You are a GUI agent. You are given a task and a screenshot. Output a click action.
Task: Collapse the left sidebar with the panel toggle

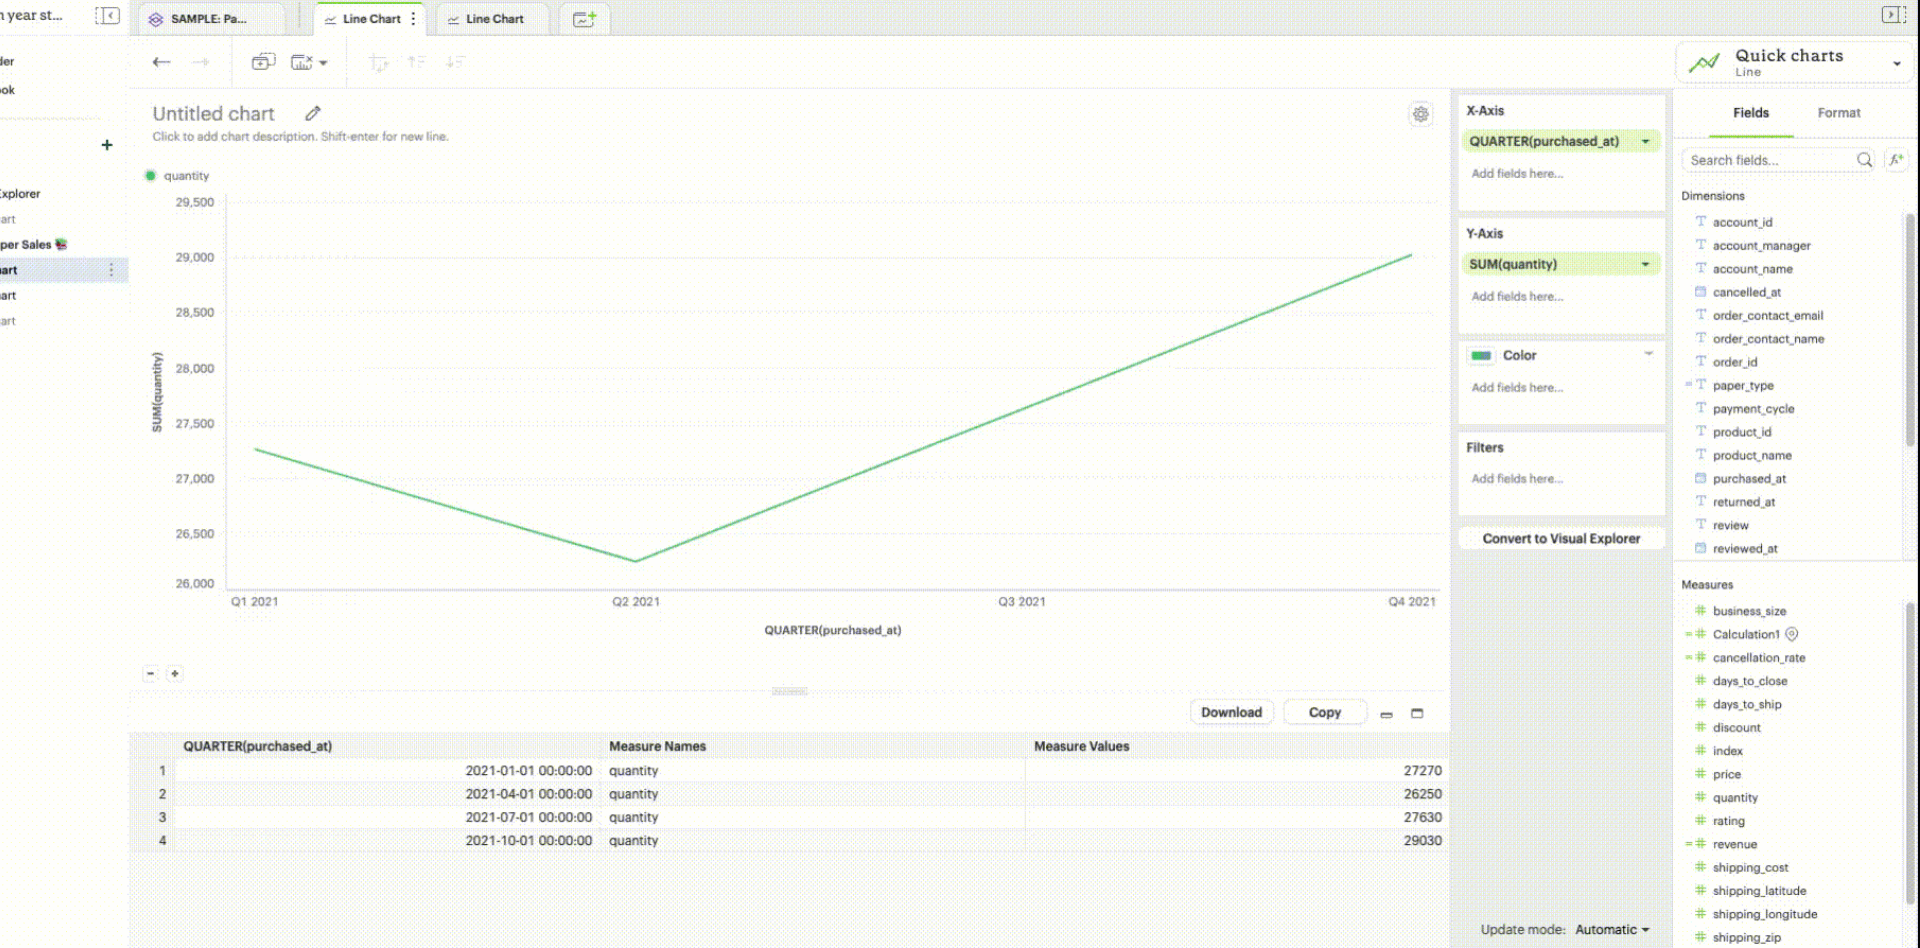(x=107, y=15)
